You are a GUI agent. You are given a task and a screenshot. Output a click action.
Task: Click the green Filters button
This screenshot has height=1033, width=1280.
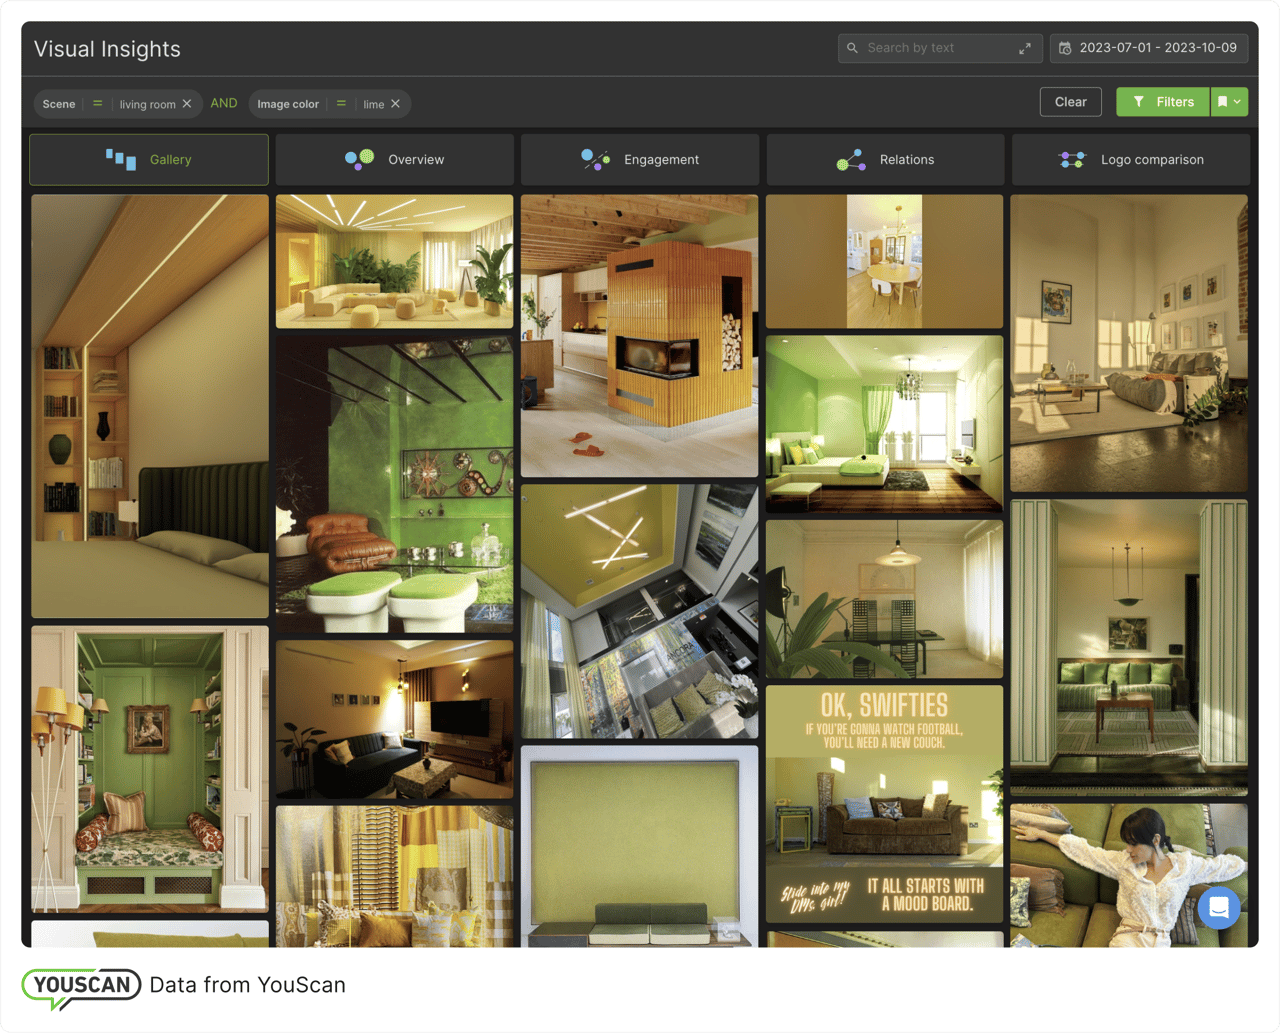(1162, 101)
